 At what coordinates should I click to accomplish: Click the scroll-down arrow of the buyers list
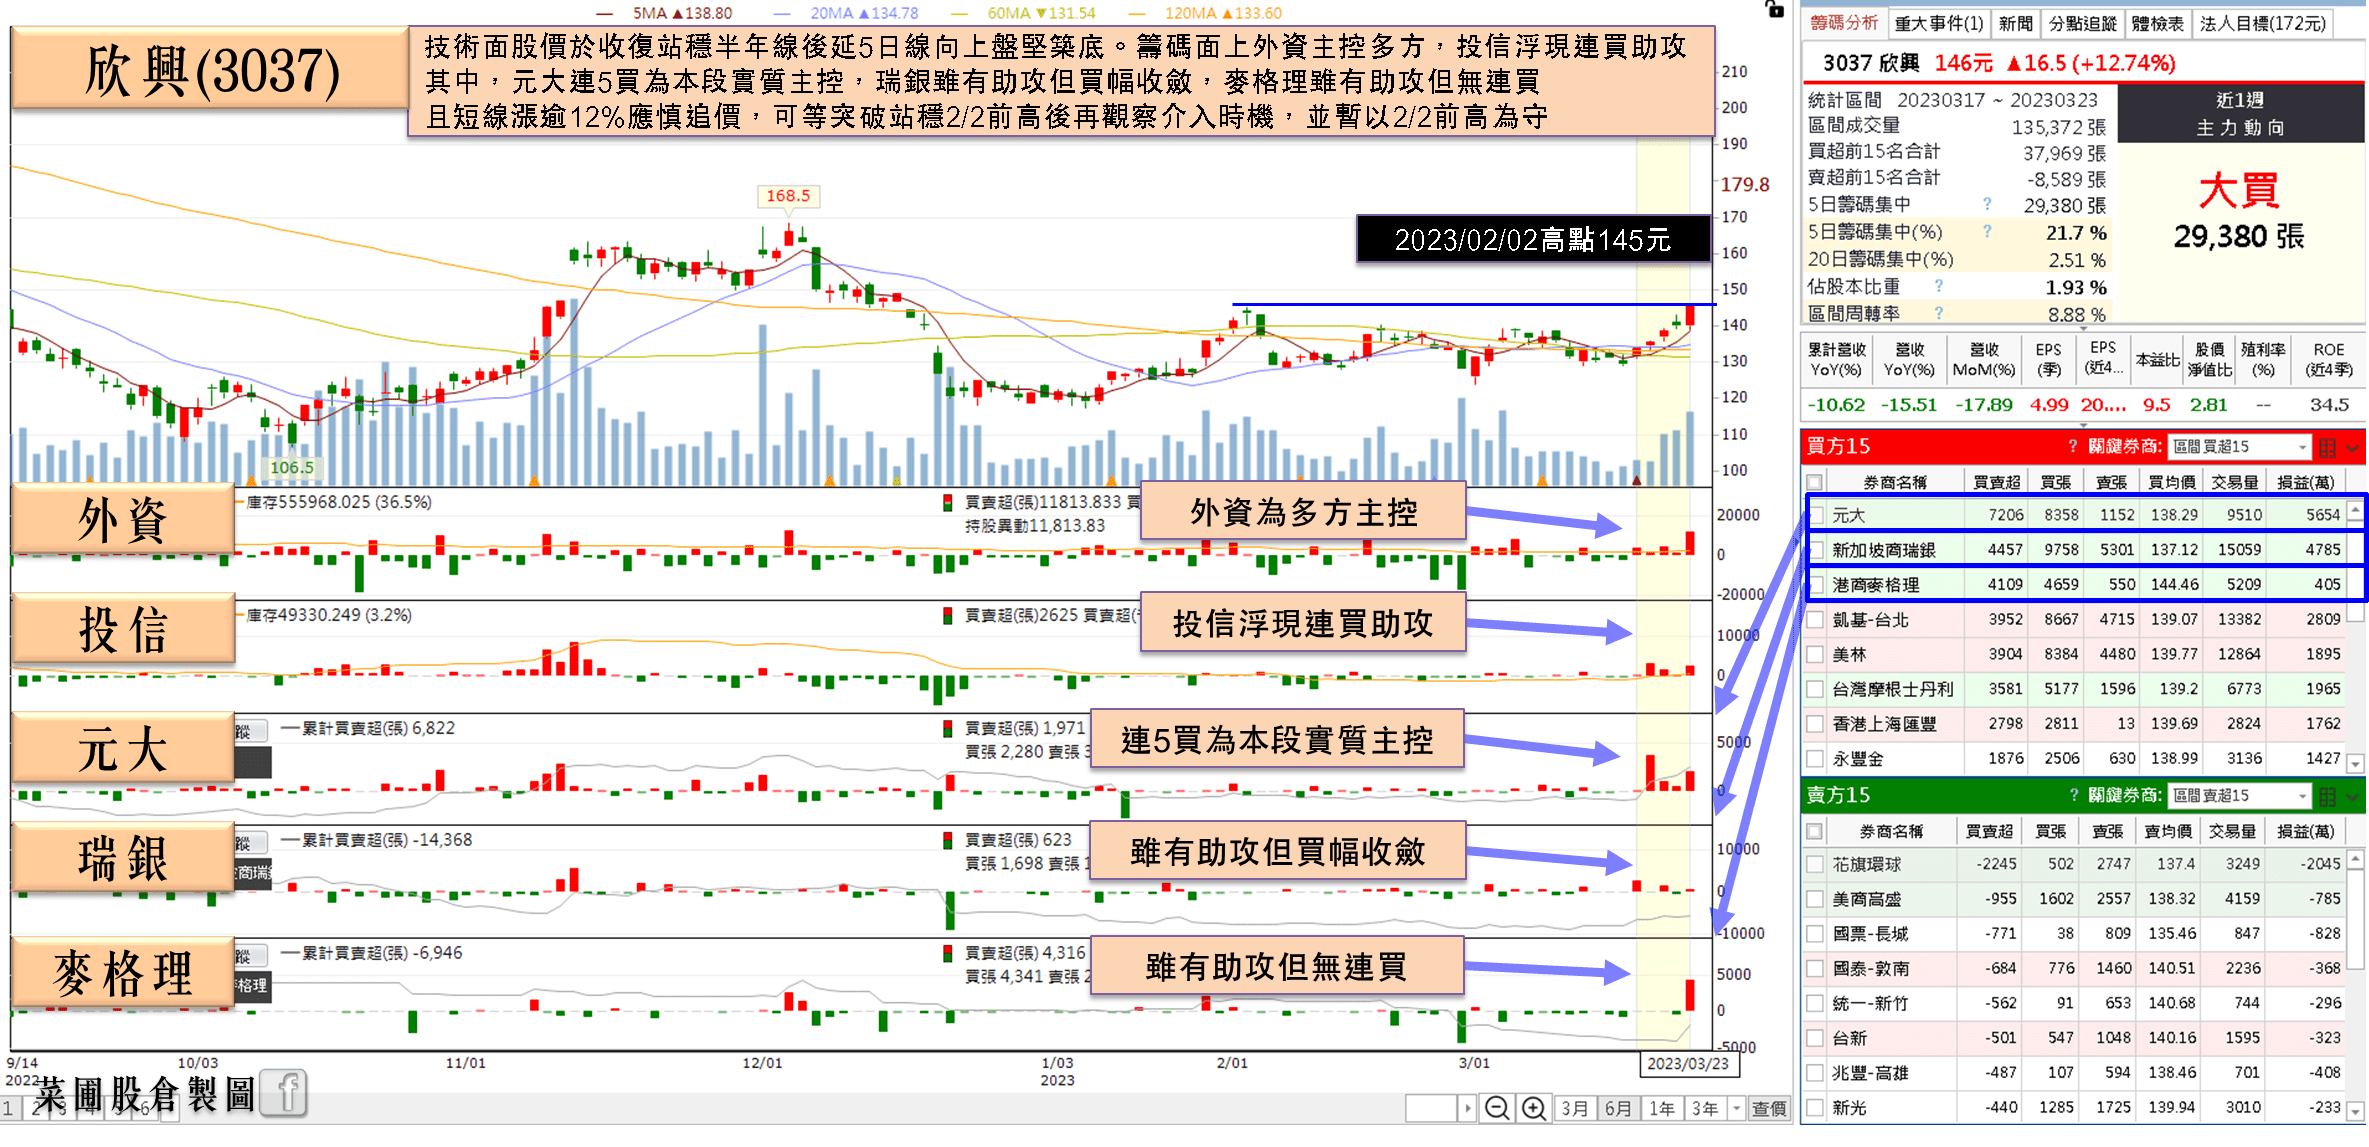2355,763
